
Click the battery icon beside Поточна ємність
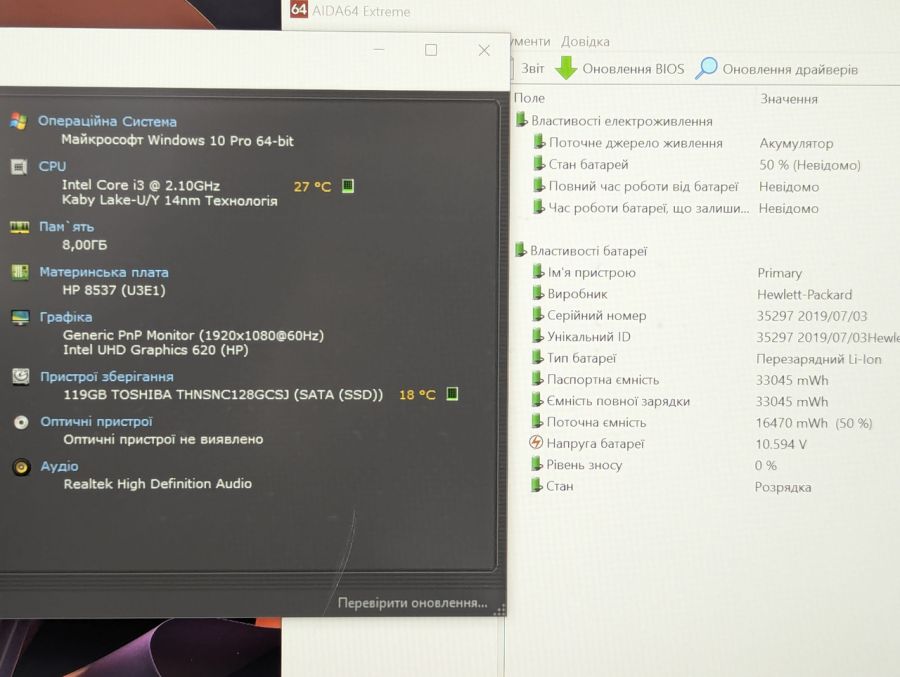537,421
